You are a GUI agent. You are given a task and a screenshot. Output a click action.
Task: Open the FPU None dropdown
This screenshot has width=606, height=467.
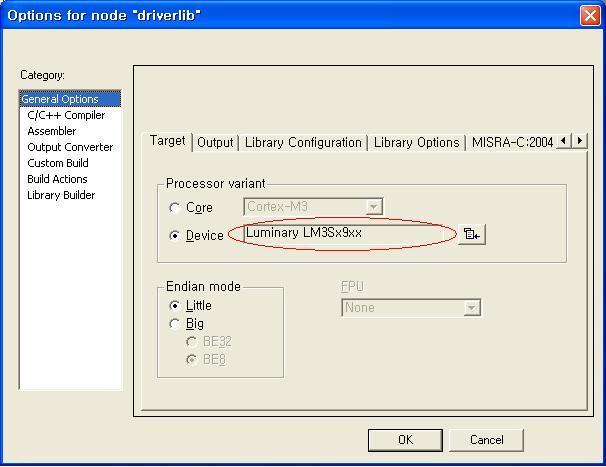pos(412,308)
